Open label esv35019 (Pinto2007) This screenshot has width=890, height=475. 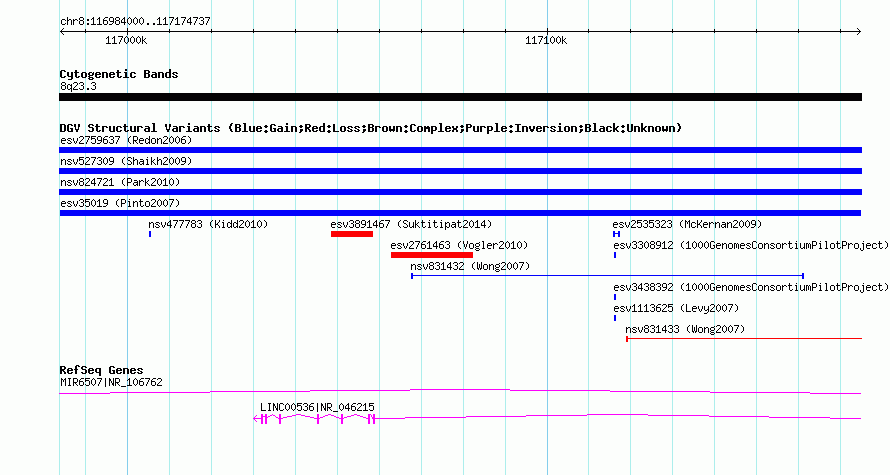120,203
